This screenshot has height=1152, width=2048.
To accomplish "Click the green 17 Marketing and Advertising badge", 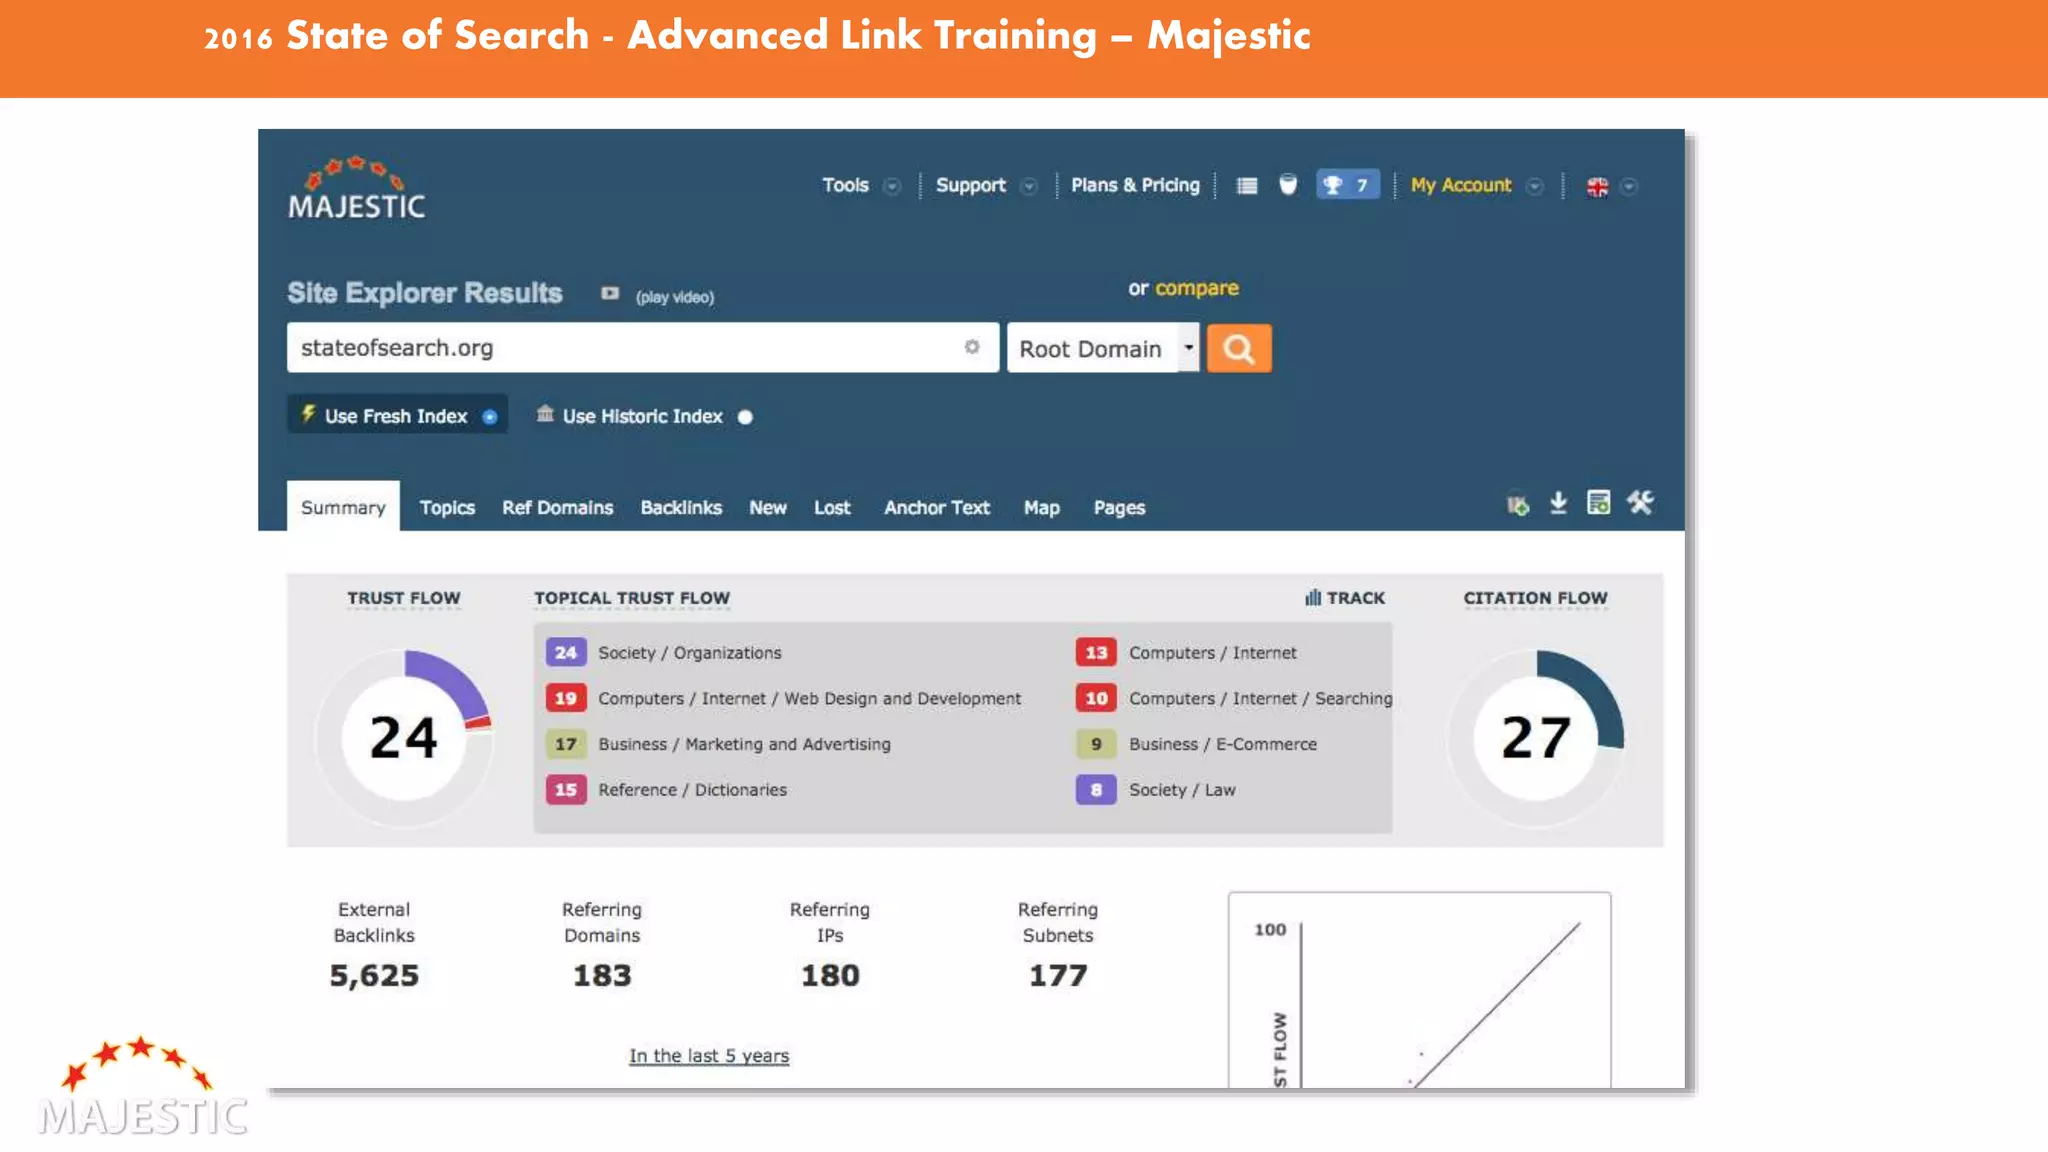I will pos(566,744).
